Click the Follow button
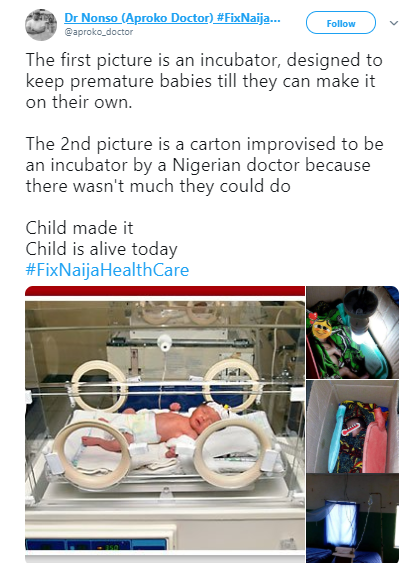 [x=341, y=23]
